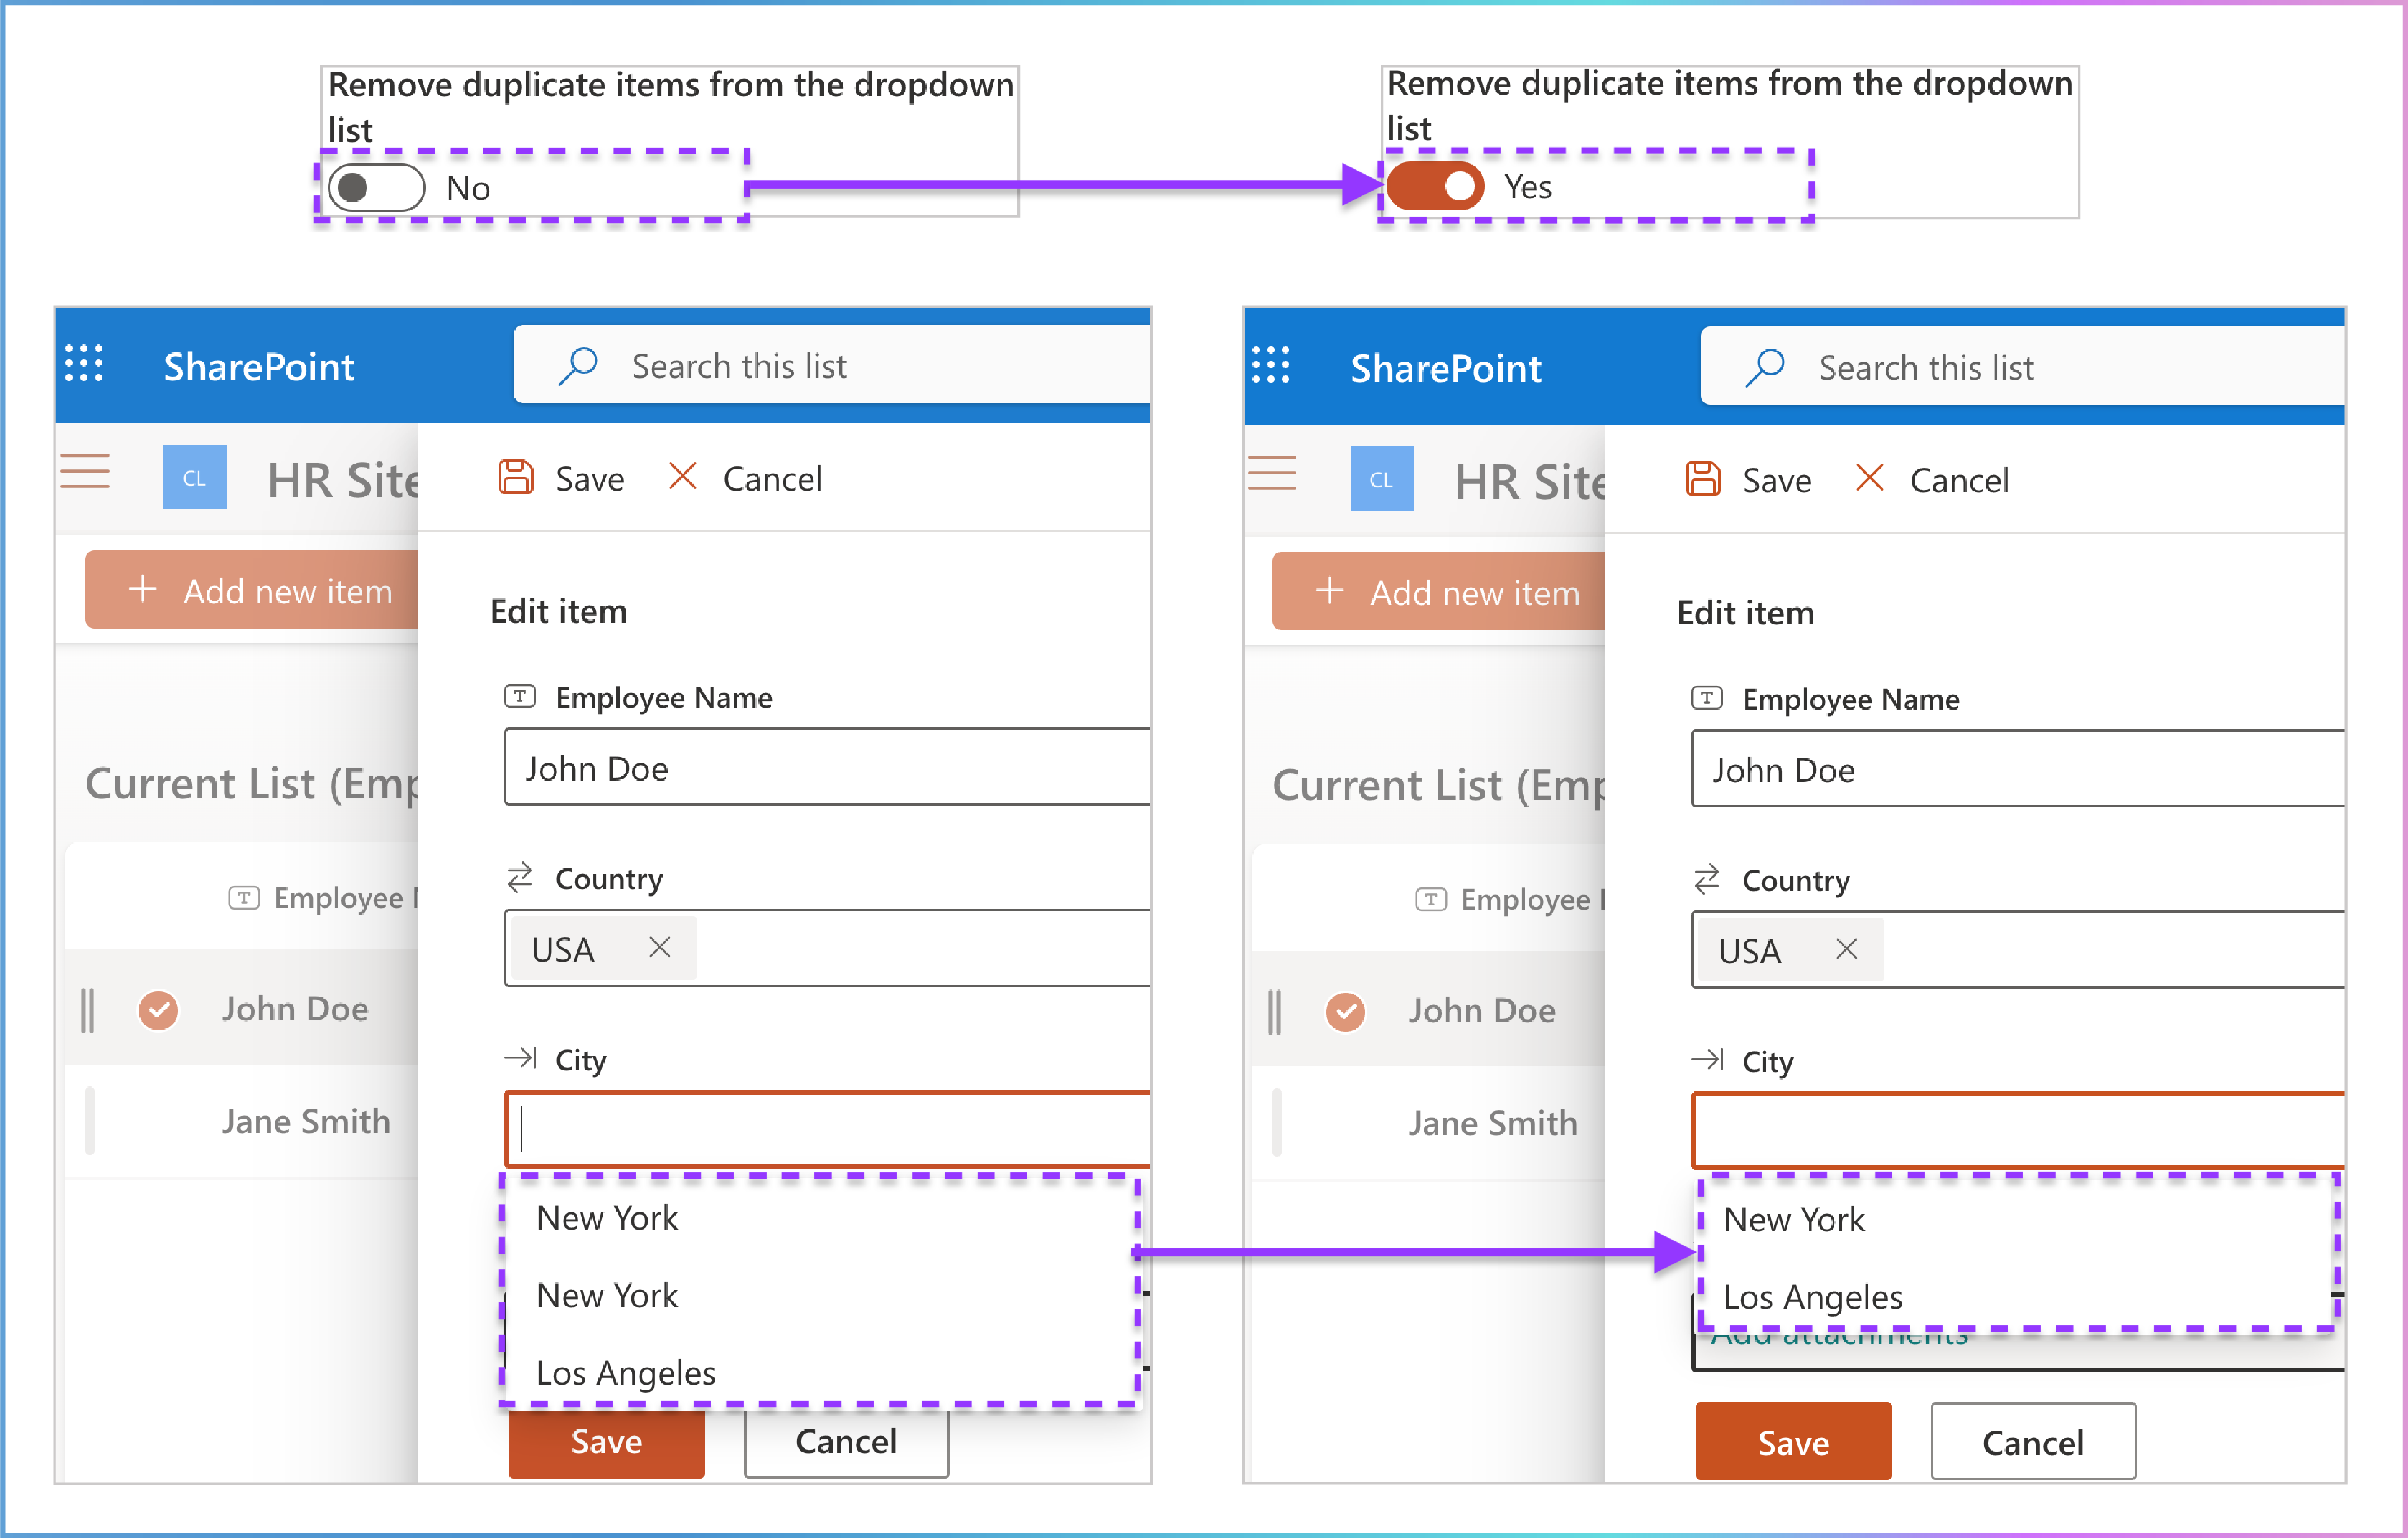Click bottom Cancel button in right form

click(x=2033, y=1441)
